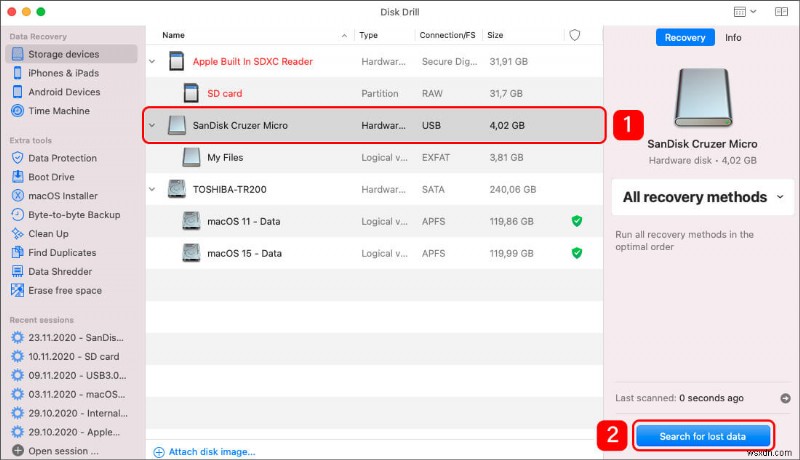800x460 pixels.
Task: Click the SATA connection cell
Action: (433, 189)
